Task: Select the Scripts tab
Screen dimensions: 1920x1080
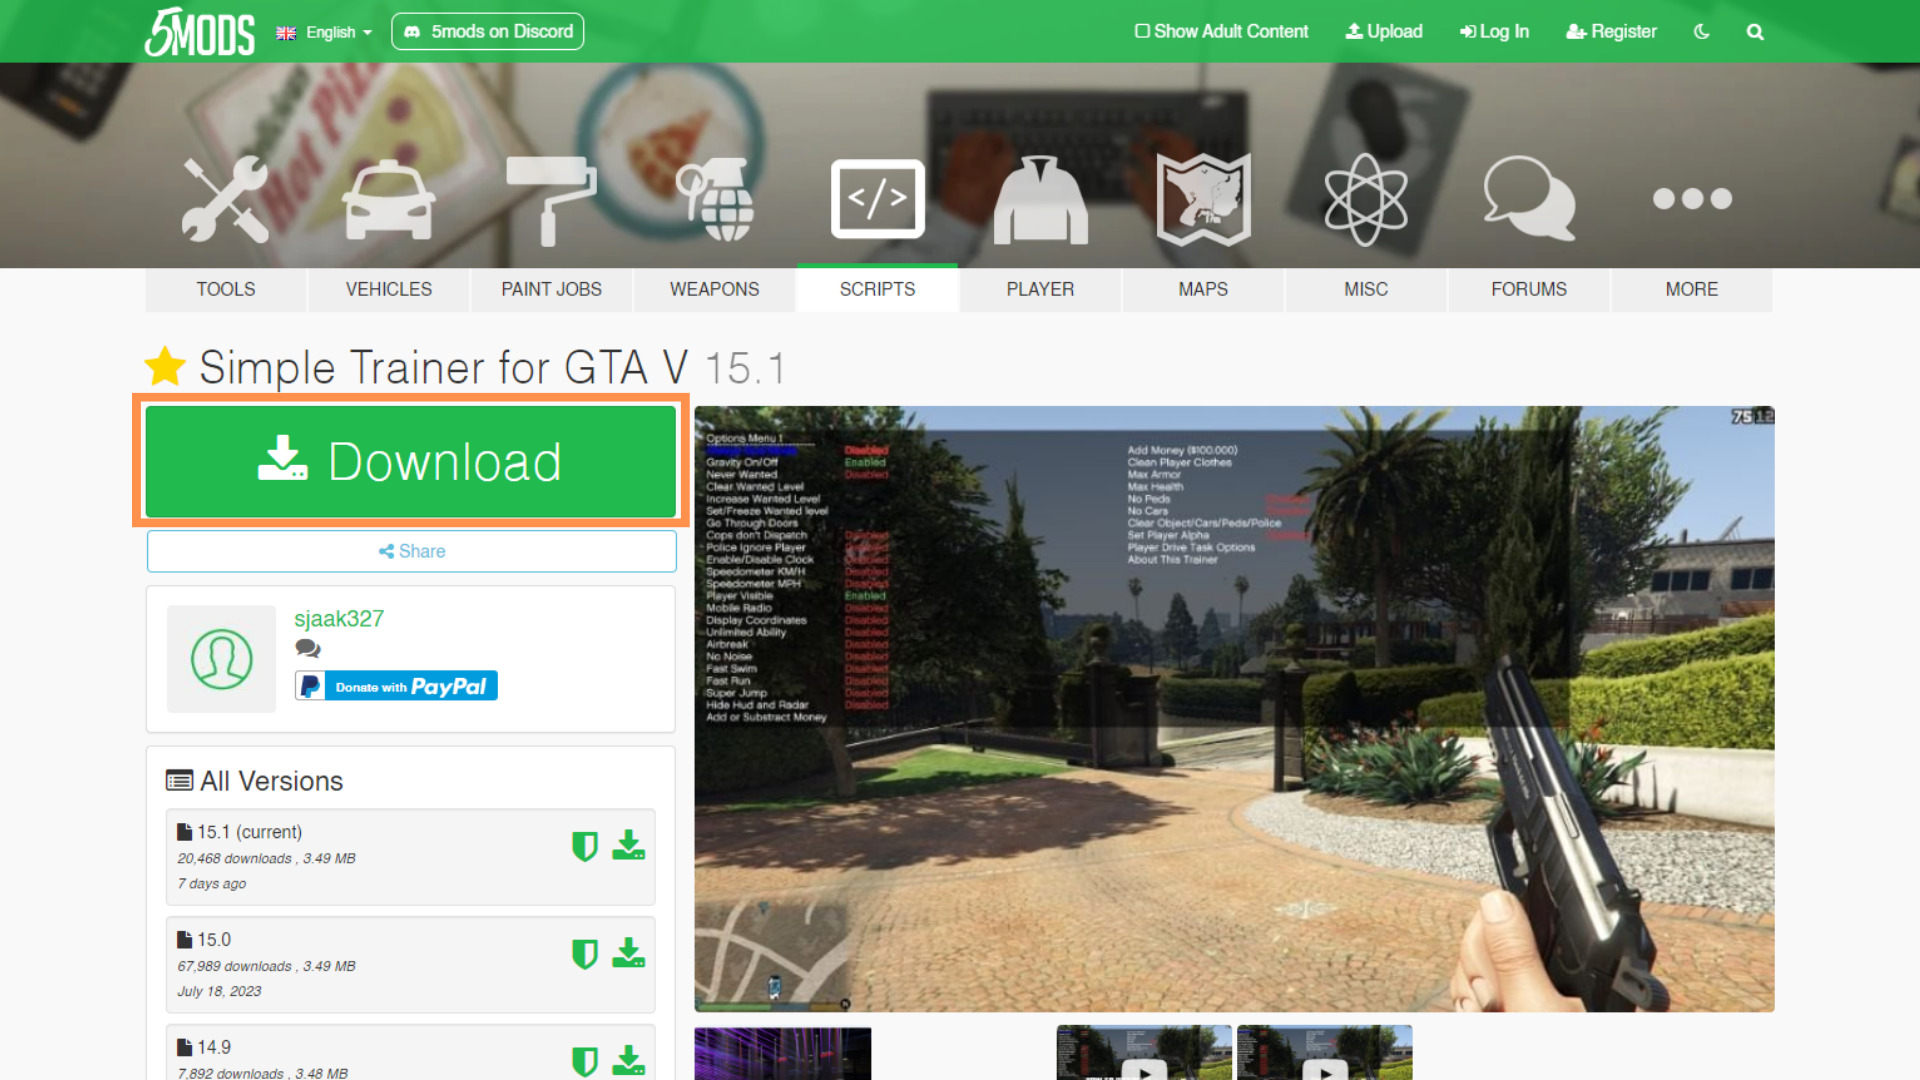Action: 877,289
